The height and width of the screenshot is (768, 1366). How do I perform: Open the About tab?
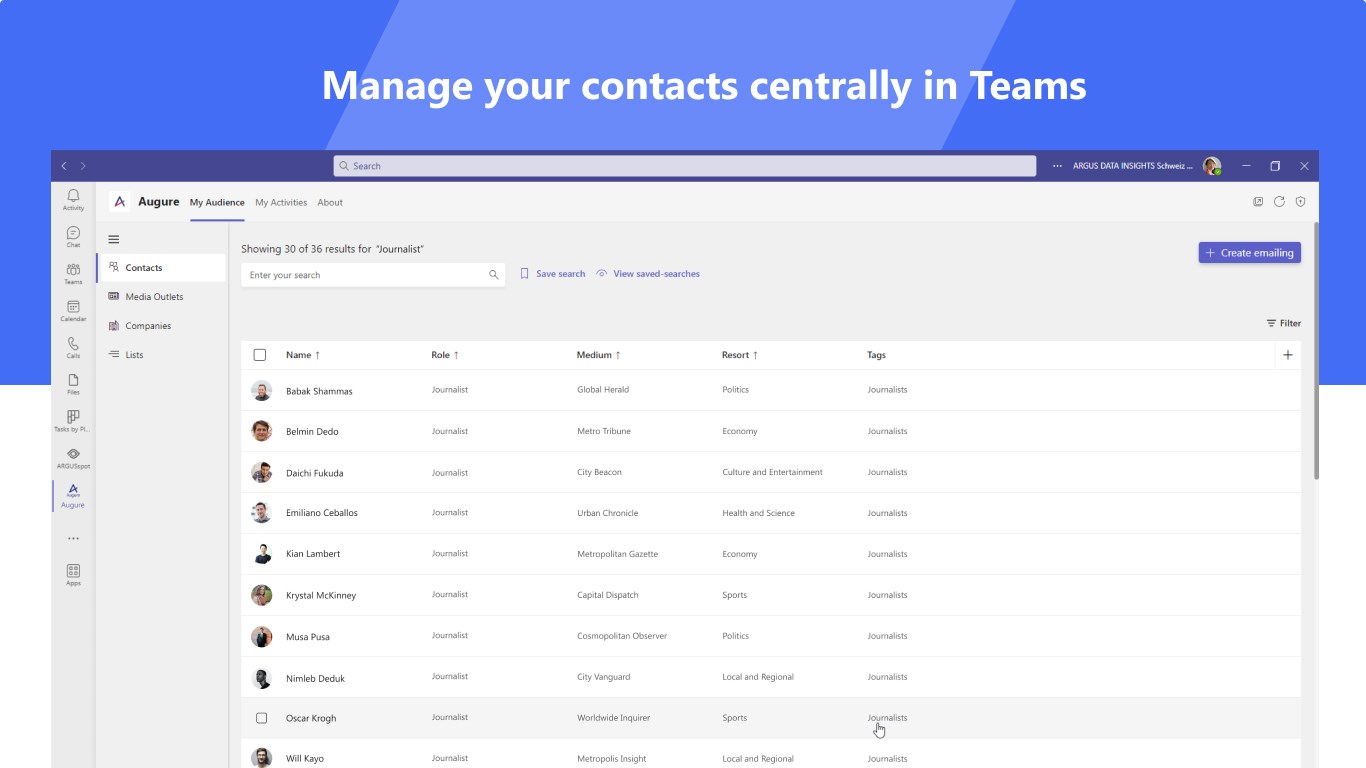[330, 202]
